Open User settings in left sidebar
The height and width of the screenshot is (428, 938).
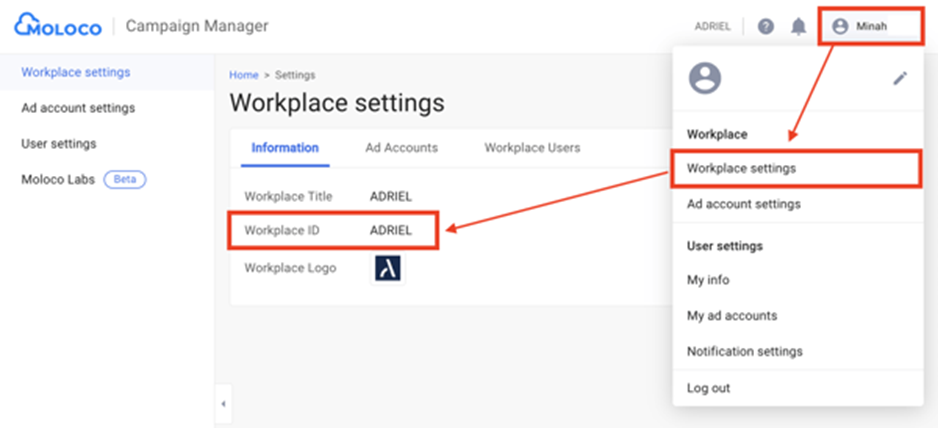[x=59, y=144]
